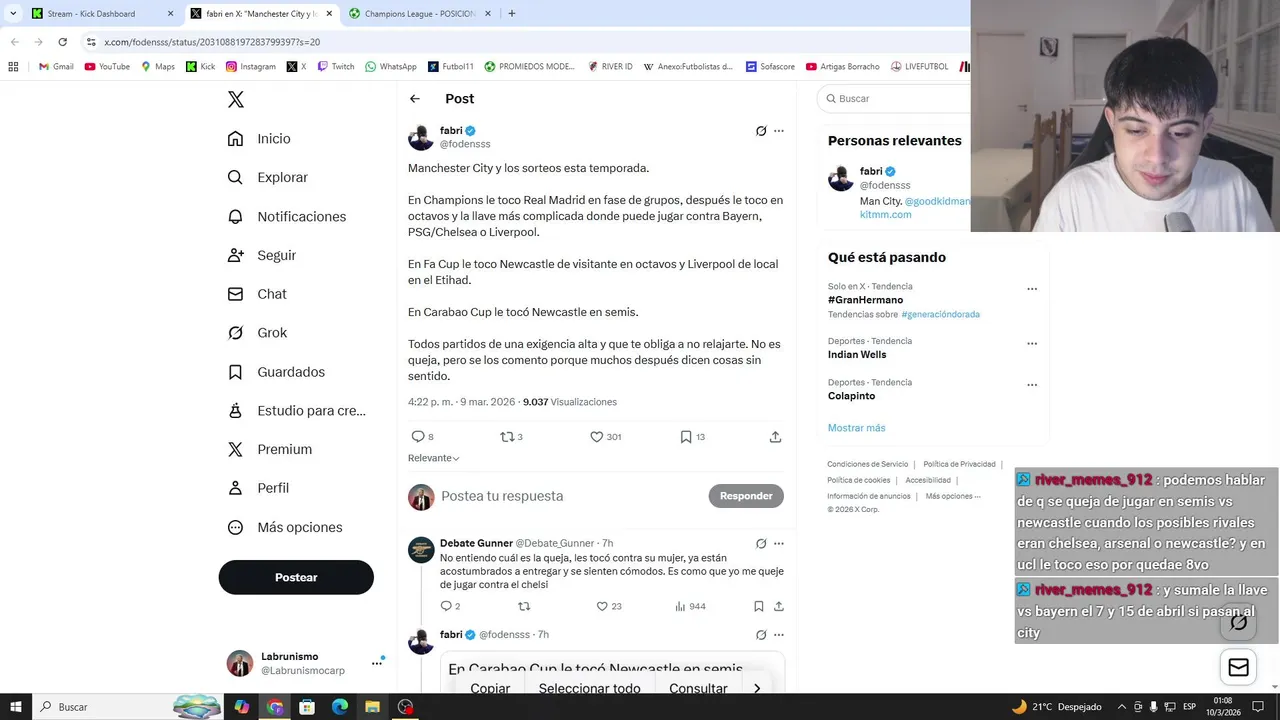This screenshot has width=1280, height=720.
Task: Open a new browser tab
Action: (512, 14)
